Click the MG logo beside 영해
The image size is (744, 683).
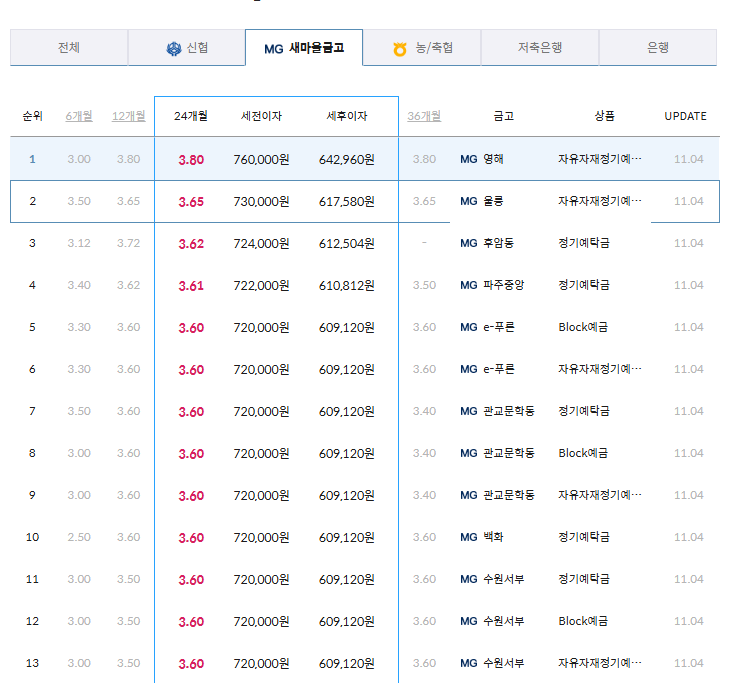[469, 159]
